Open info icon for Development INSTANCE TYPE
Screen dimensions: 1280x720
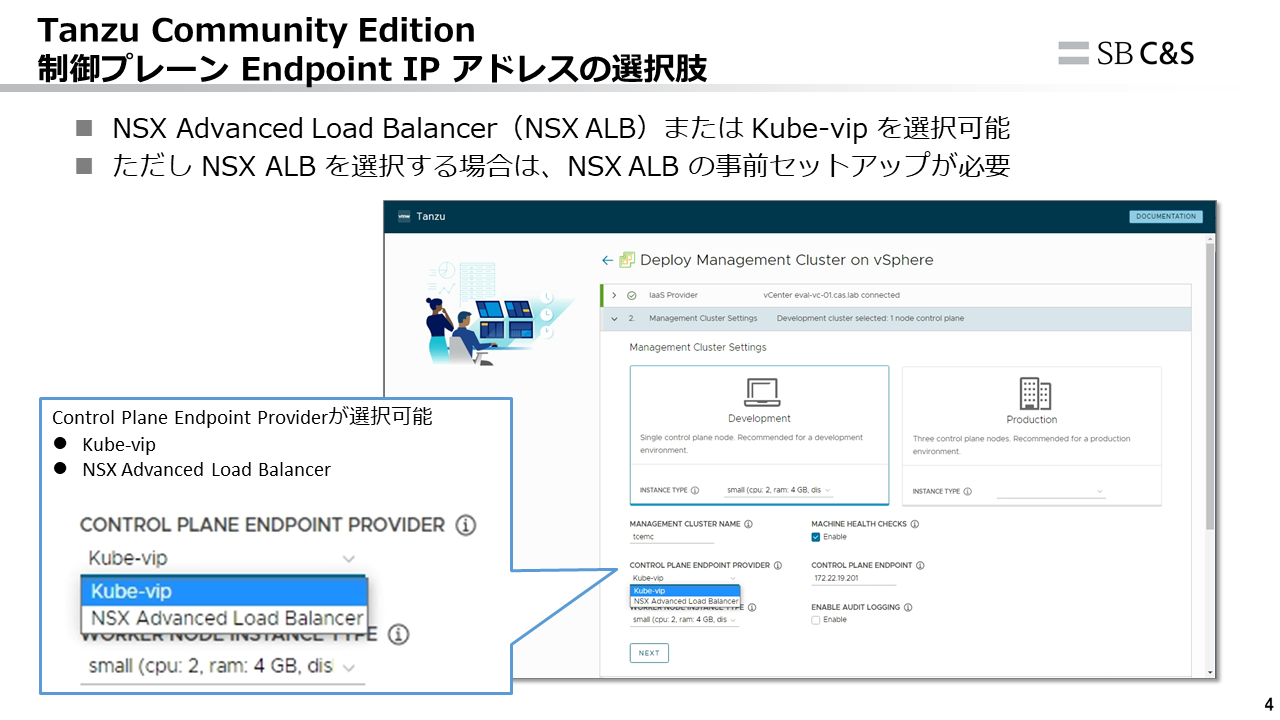click(x=695, y=491)
